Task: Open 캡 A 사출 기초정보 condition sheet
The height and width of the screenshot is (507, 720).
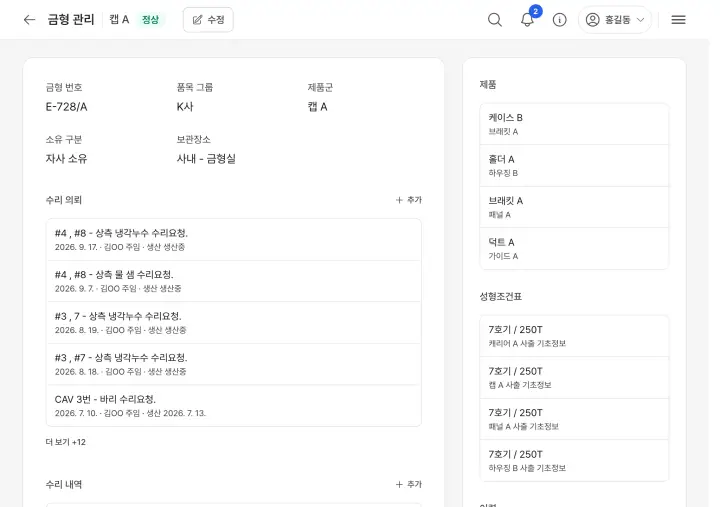Action: tap(574, 377)
